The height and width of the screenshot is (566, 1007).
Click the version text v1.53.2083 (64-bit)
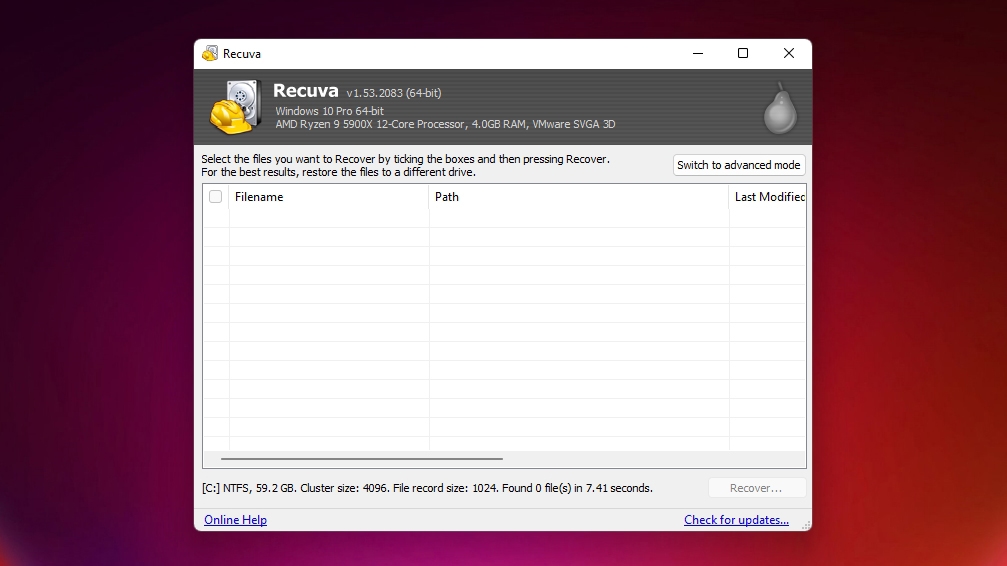point(394,93)
